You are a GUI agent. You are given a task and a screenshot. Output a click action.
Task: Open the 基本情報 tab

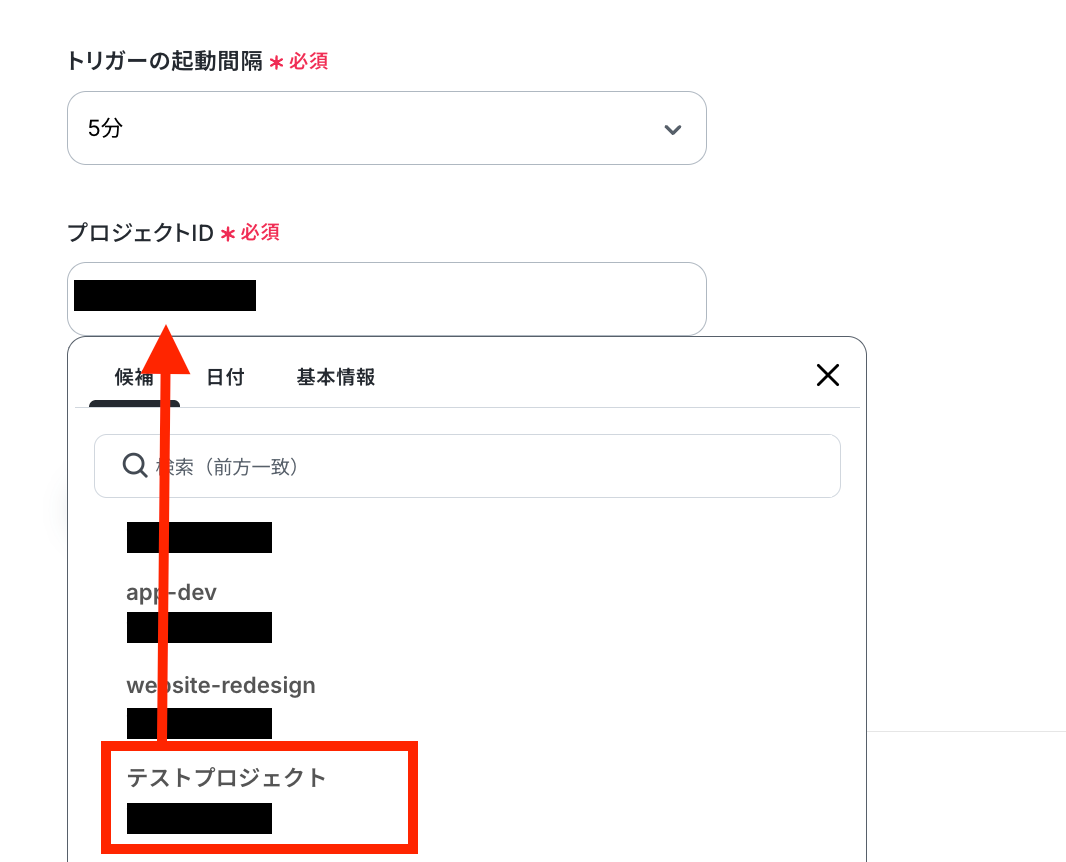coord(336,377)
